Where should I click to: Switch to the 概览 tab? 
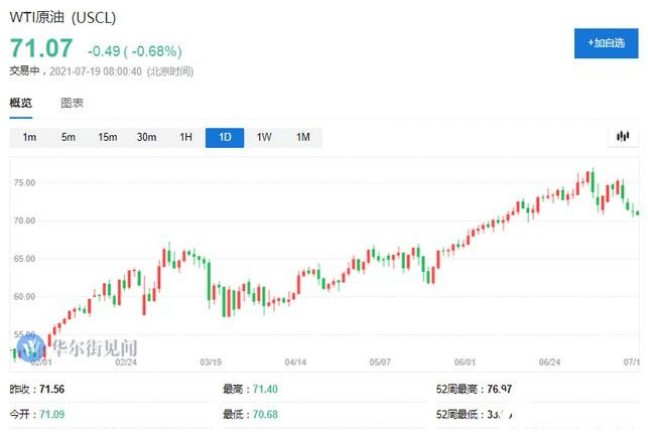tap(21, 103)
